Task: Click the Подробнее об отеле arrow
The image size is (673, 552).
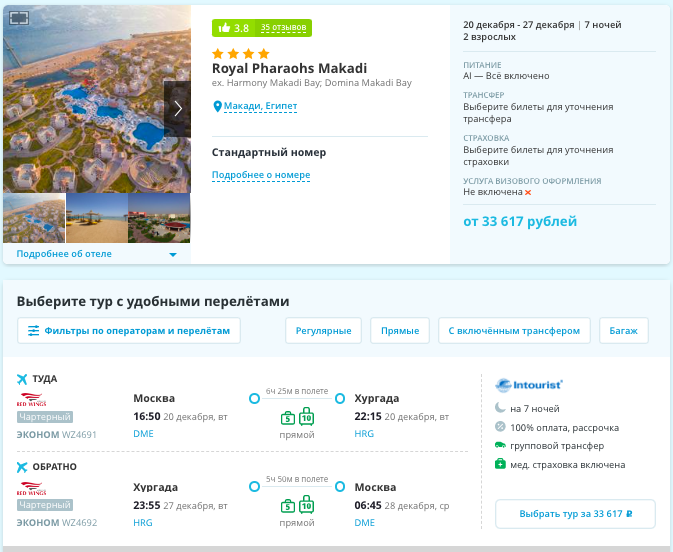Action: (173, 255)
